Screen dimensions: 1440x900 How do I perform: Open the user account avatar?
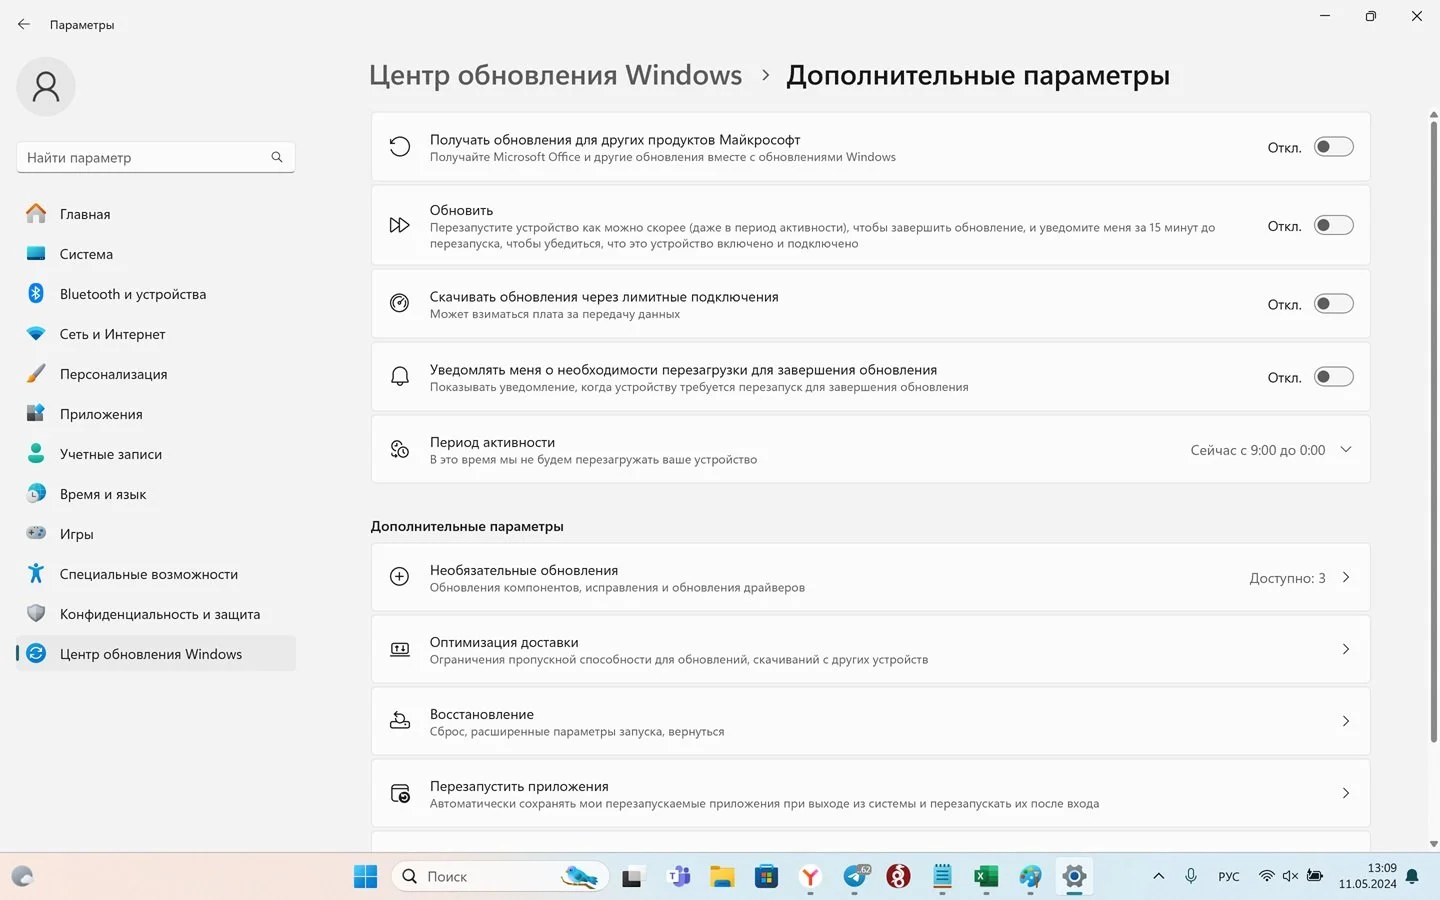point(46,87)
